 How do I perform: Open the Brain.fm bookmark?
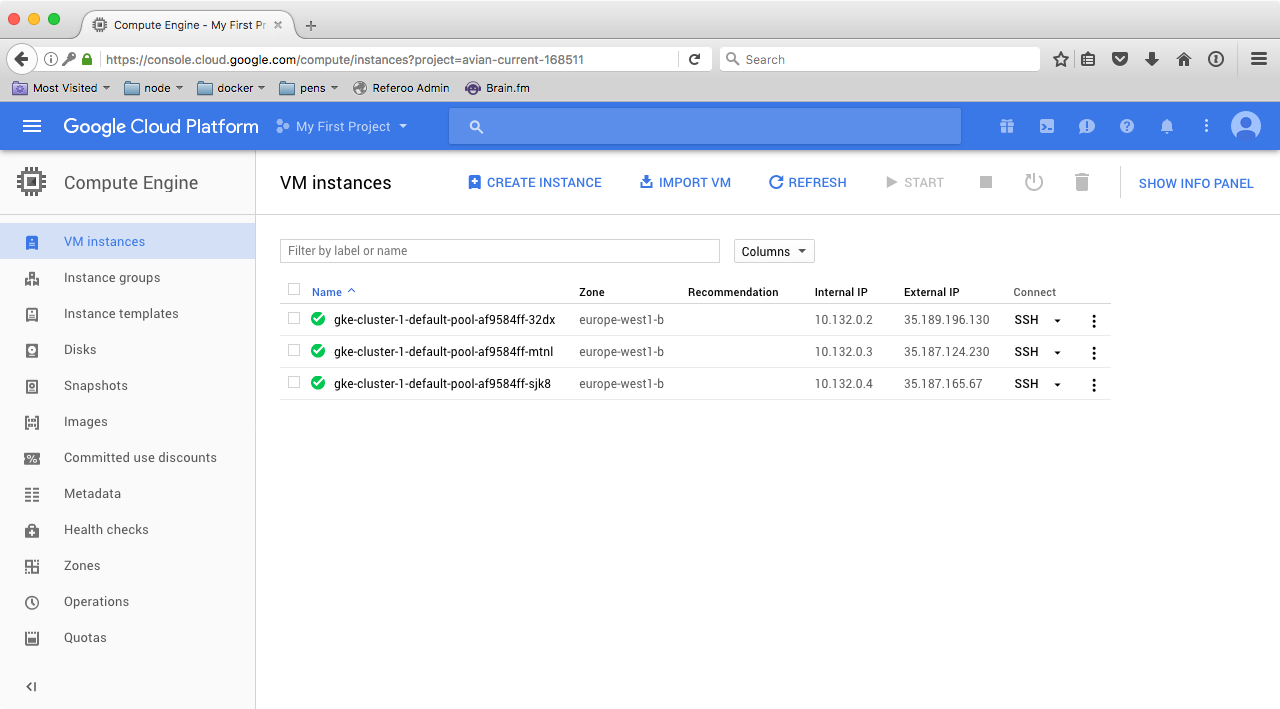pos(497,88)
